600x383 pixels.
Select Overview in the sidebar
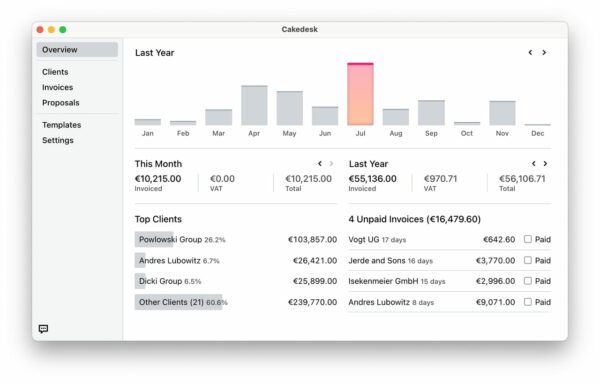click(x=77, y=50)
